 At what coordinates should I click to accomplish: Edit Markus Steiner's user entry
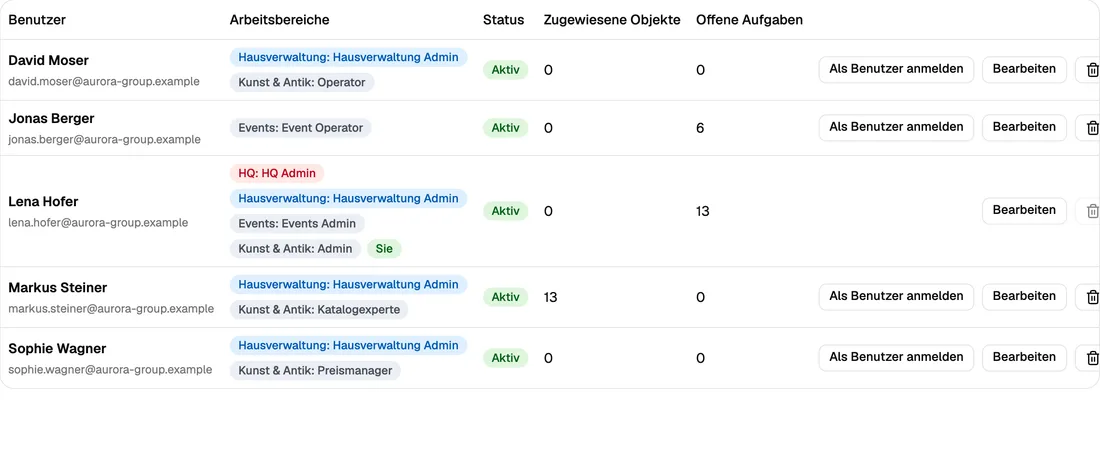pyautogui.click(x=1024, y=297)
